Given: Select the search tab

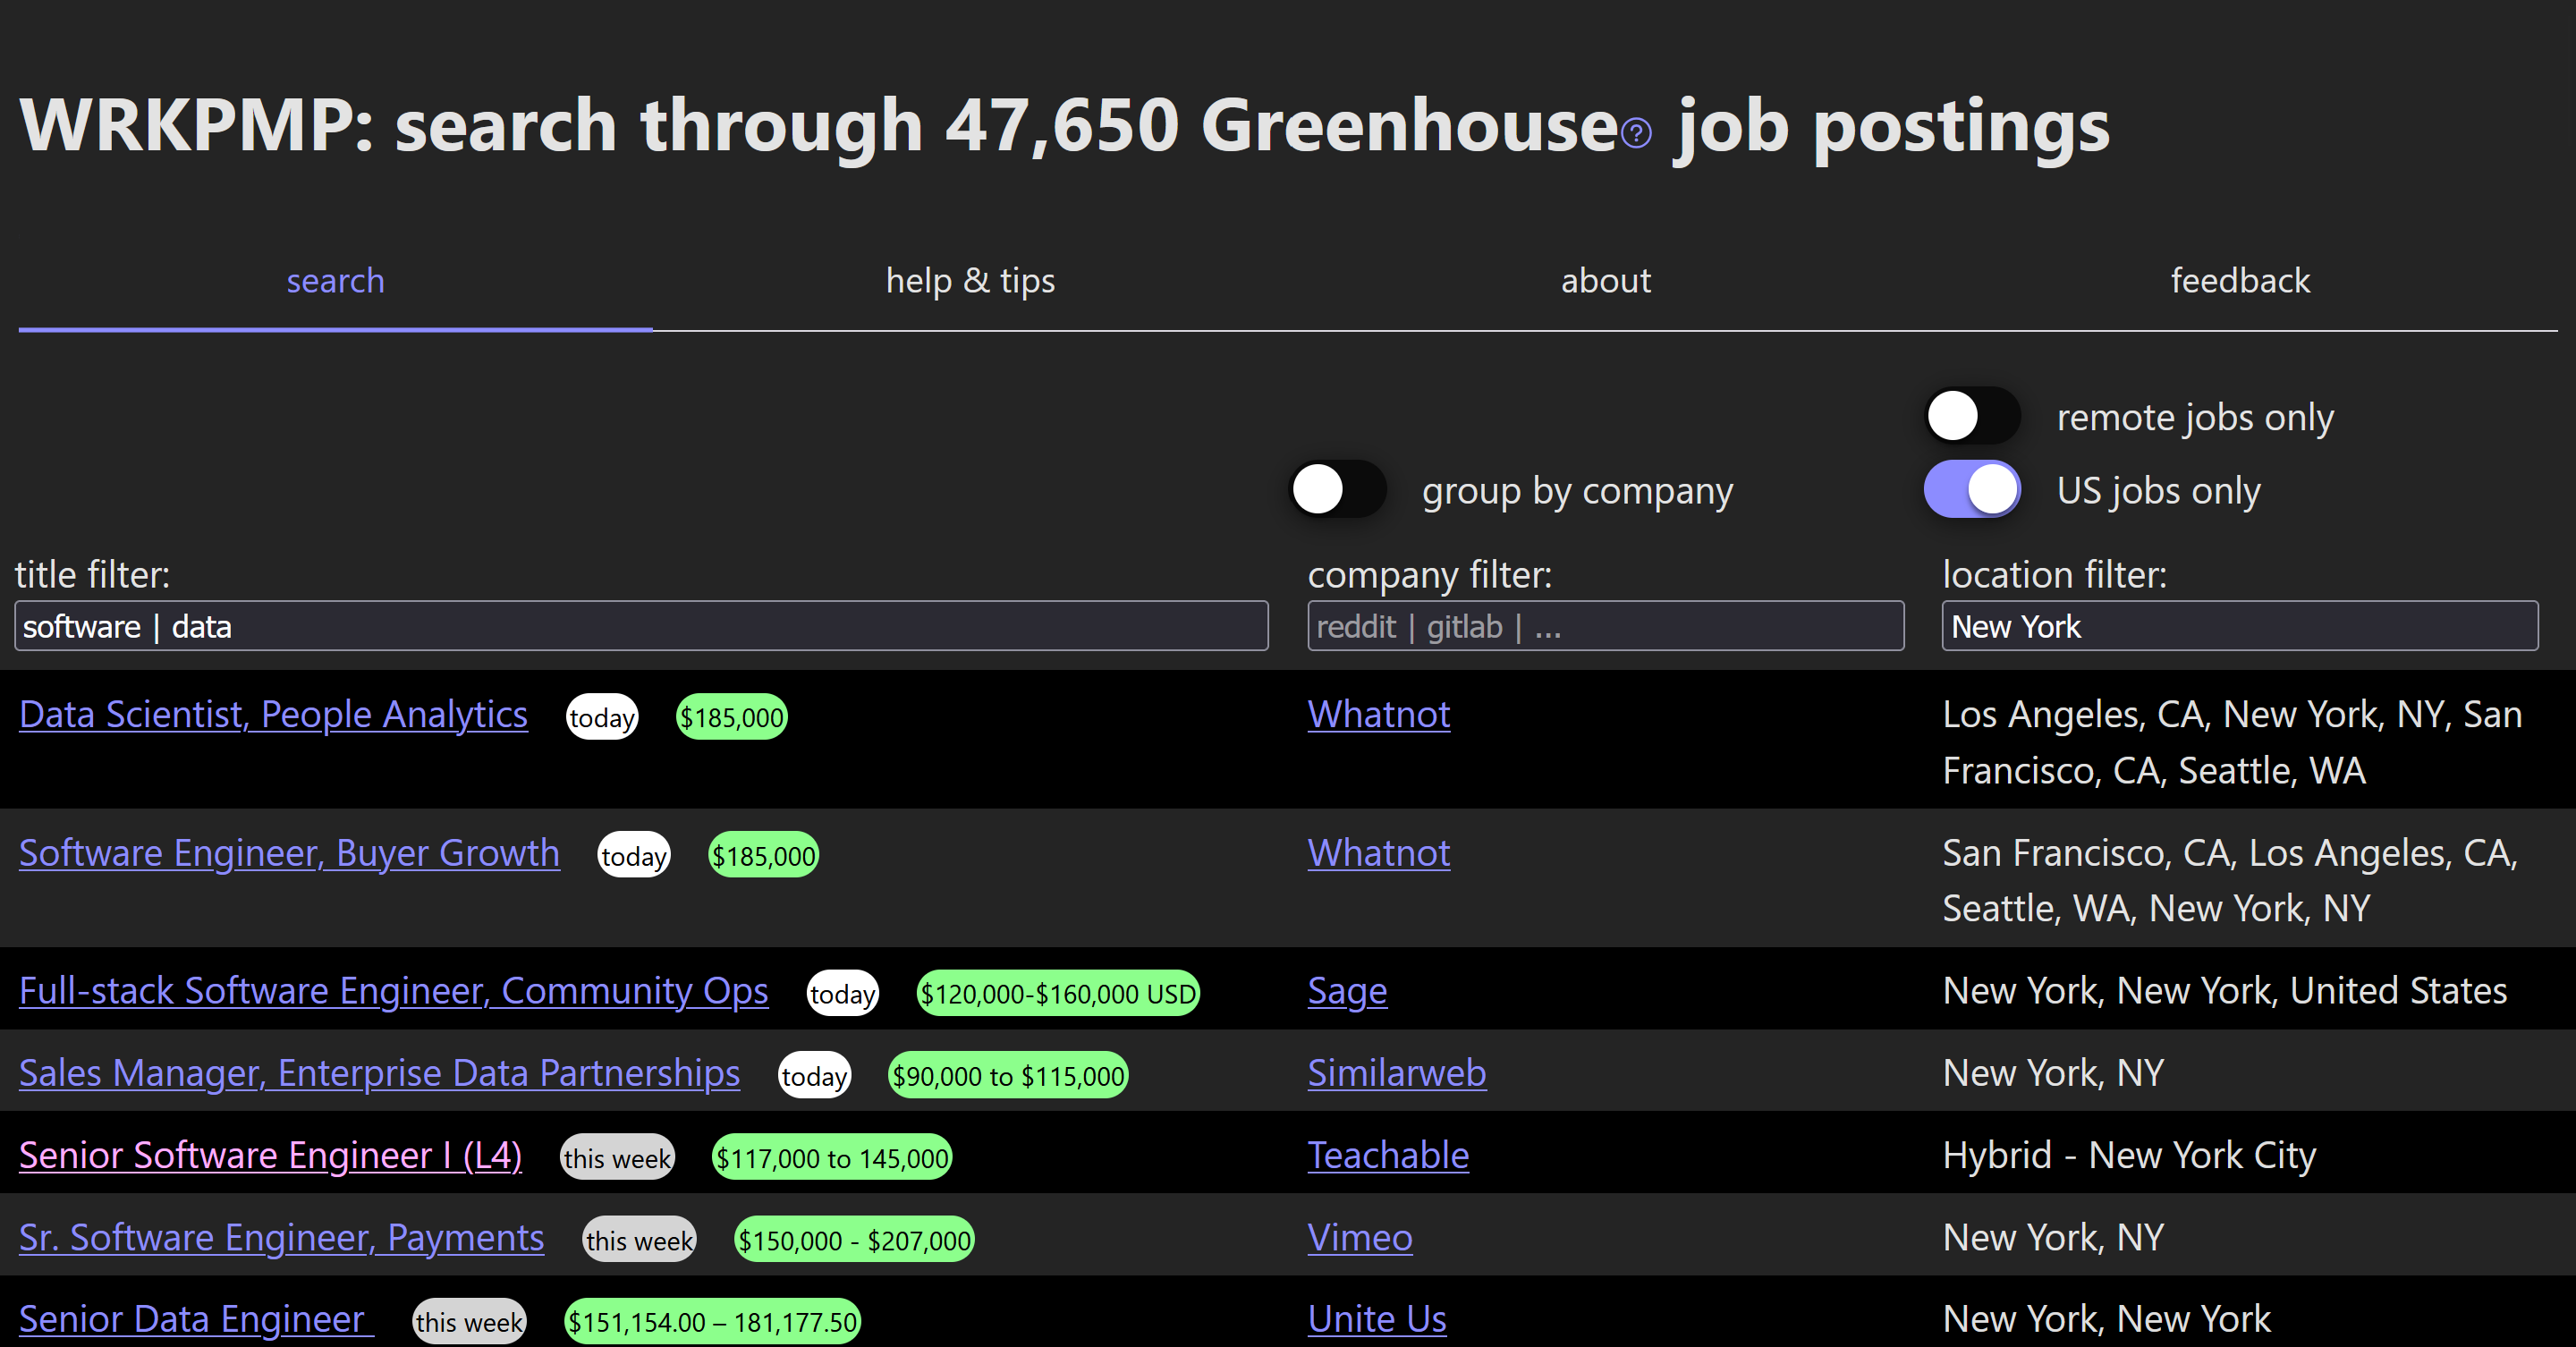Looking at the screenshot, I should click(x=335, y=281).
